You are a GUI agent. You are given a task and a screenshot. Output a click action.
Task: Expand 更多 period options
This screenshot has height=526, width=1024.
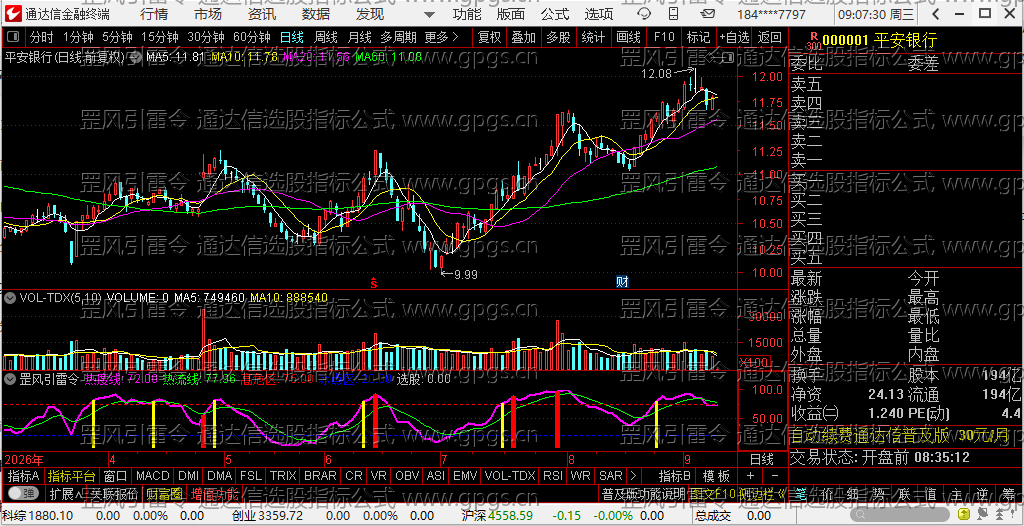tap(441, 37)
